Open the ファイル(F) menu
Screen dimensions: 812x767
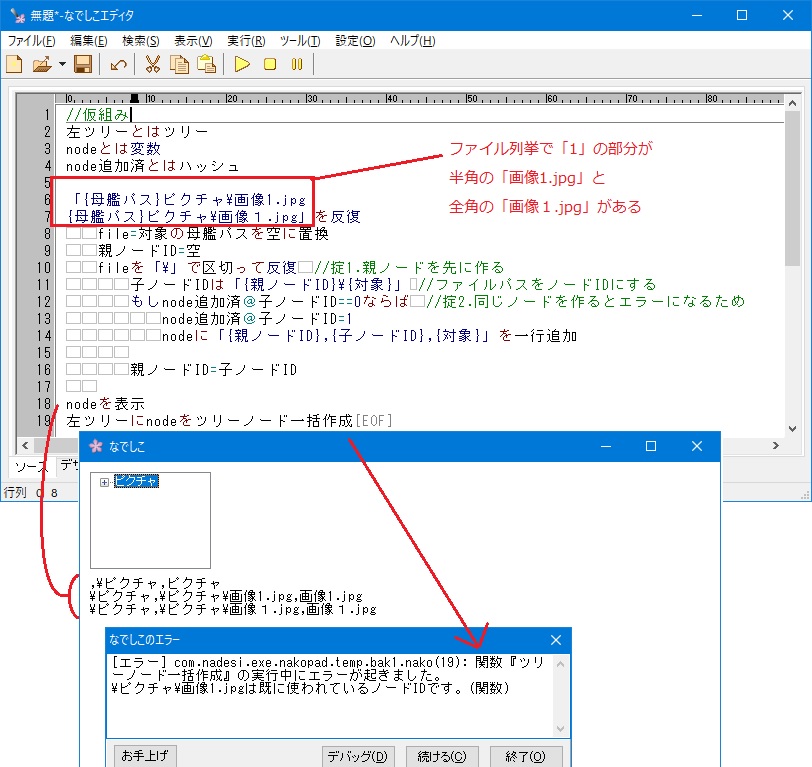[x=31, y=40]
